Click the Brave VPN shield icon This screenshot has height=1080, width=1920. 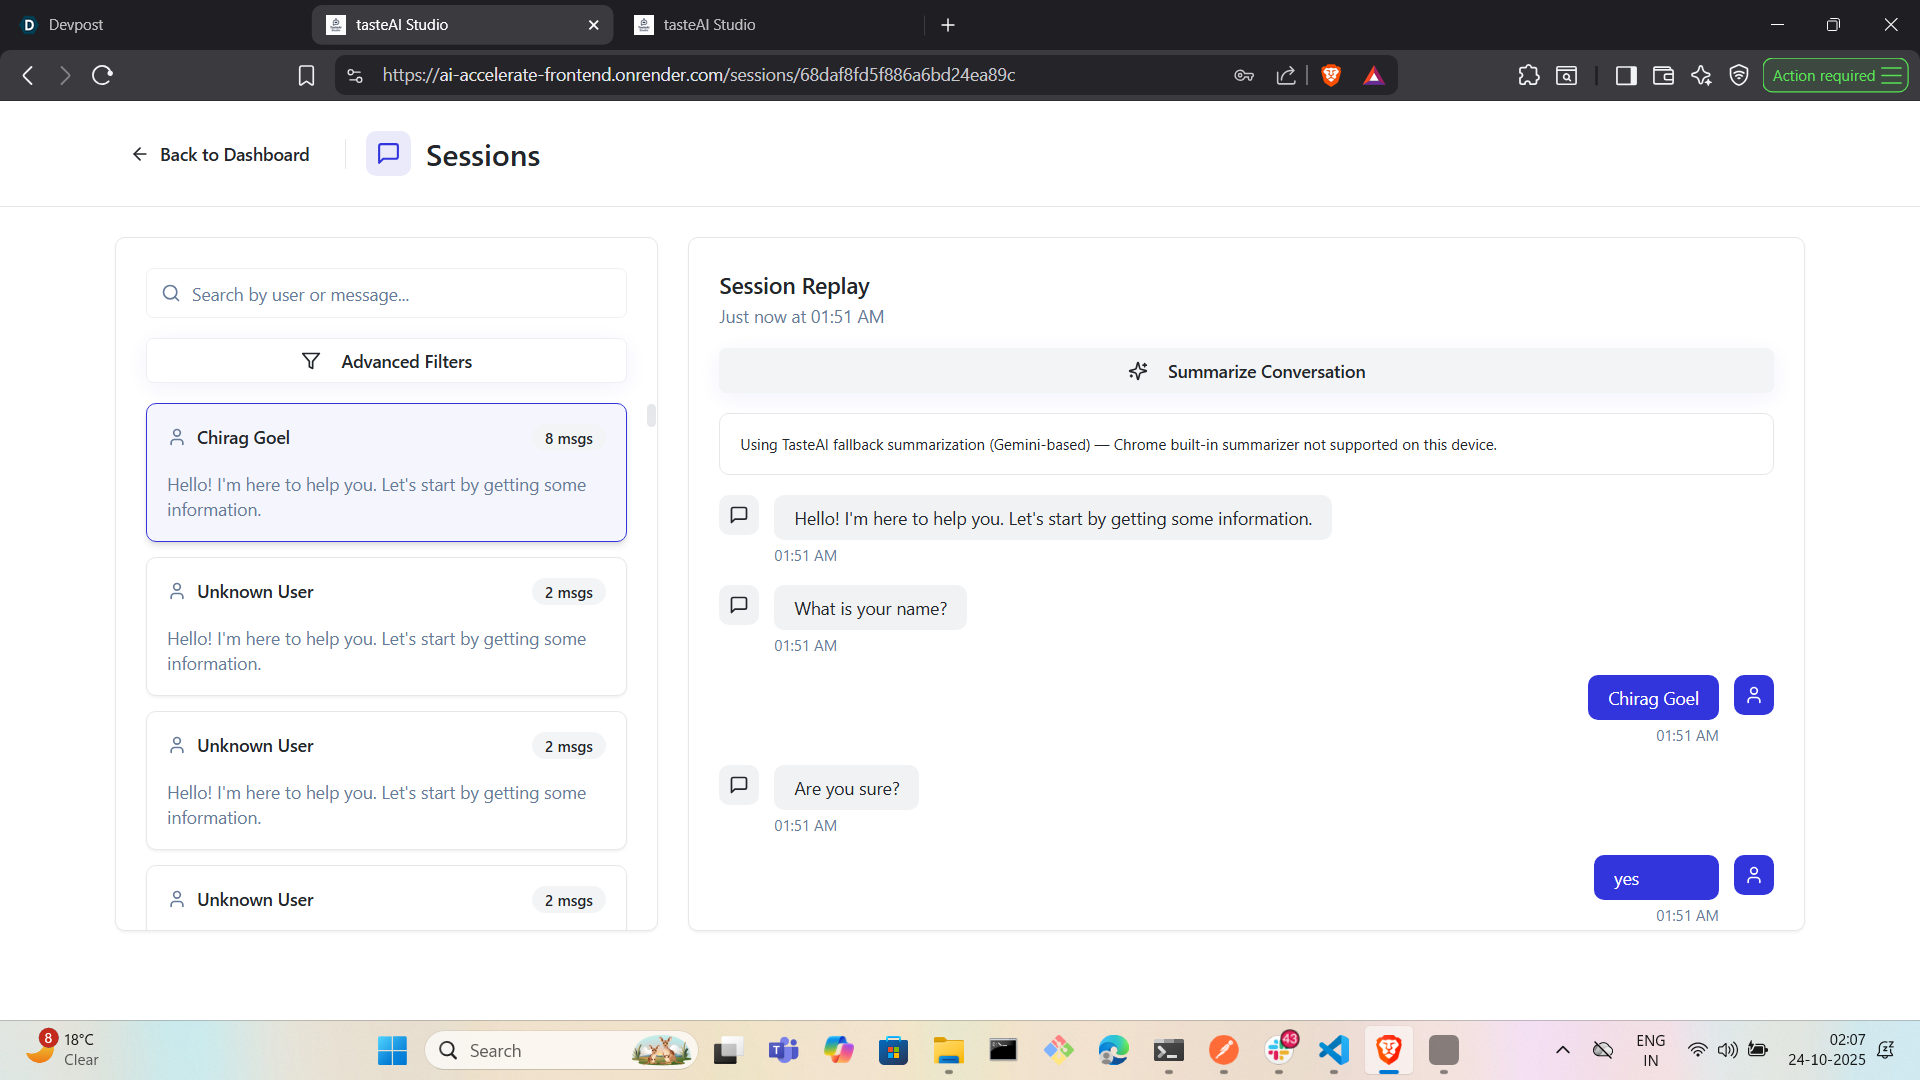[x=1739, y=75]
